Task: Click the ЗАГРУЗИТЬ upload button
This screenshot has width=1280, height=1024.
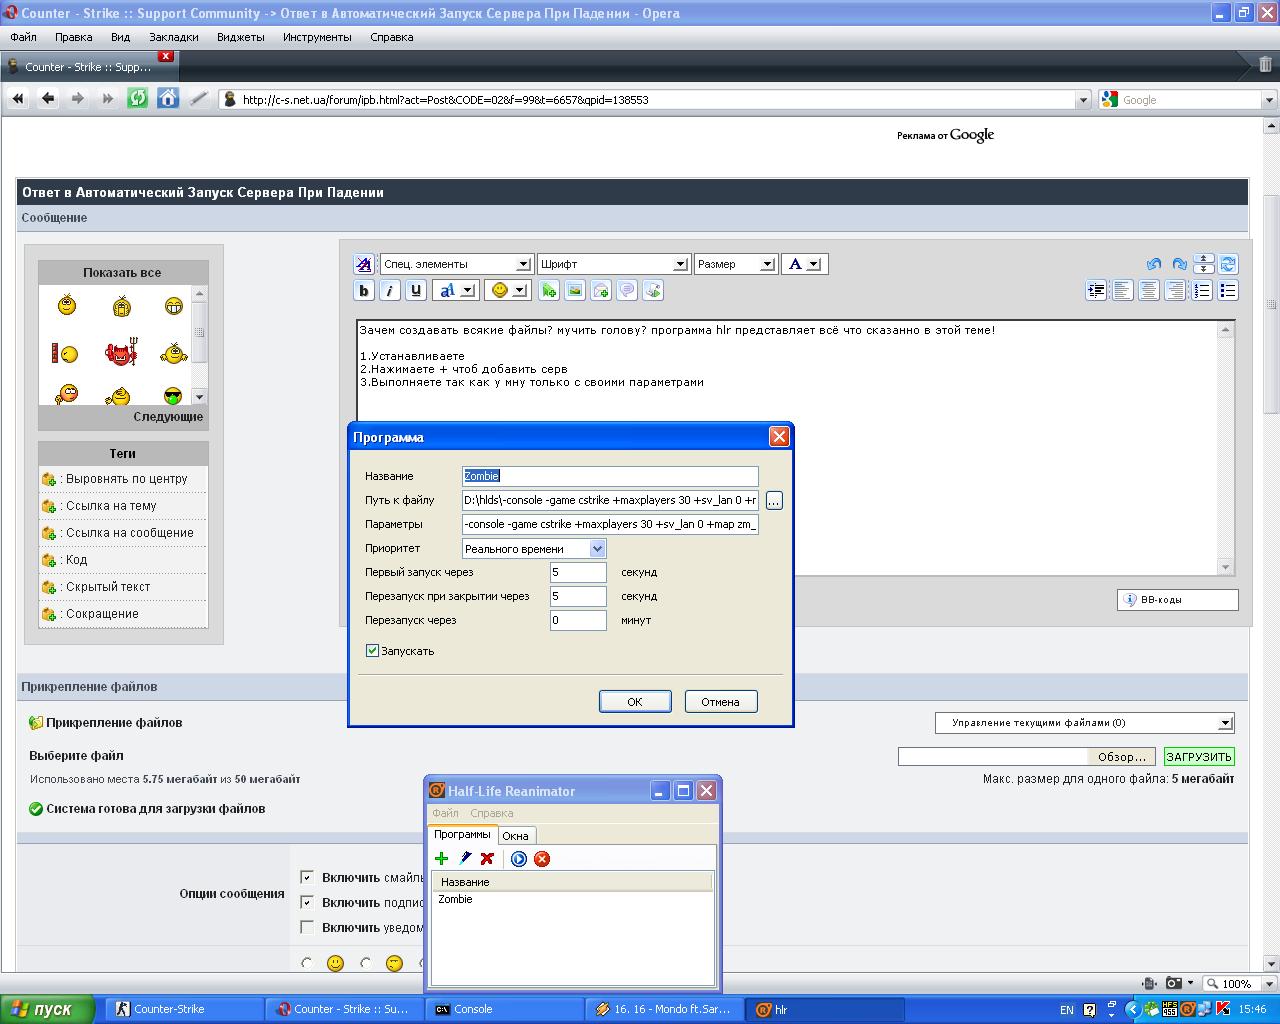Action: 1199,757
